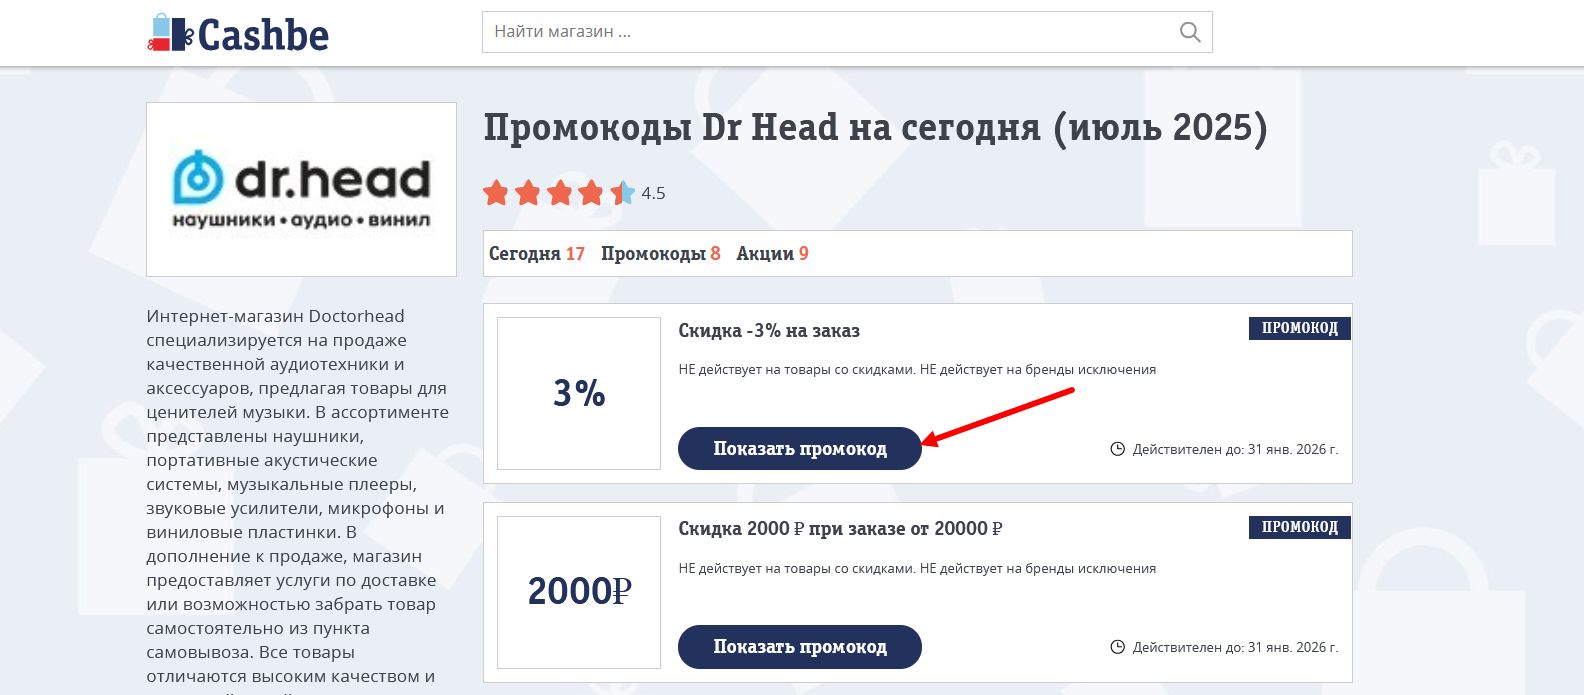Image resolution: width=1584 pixels, height=695 pixels.
Task: Click the star rating row
Action: click(x=559, y=193)
